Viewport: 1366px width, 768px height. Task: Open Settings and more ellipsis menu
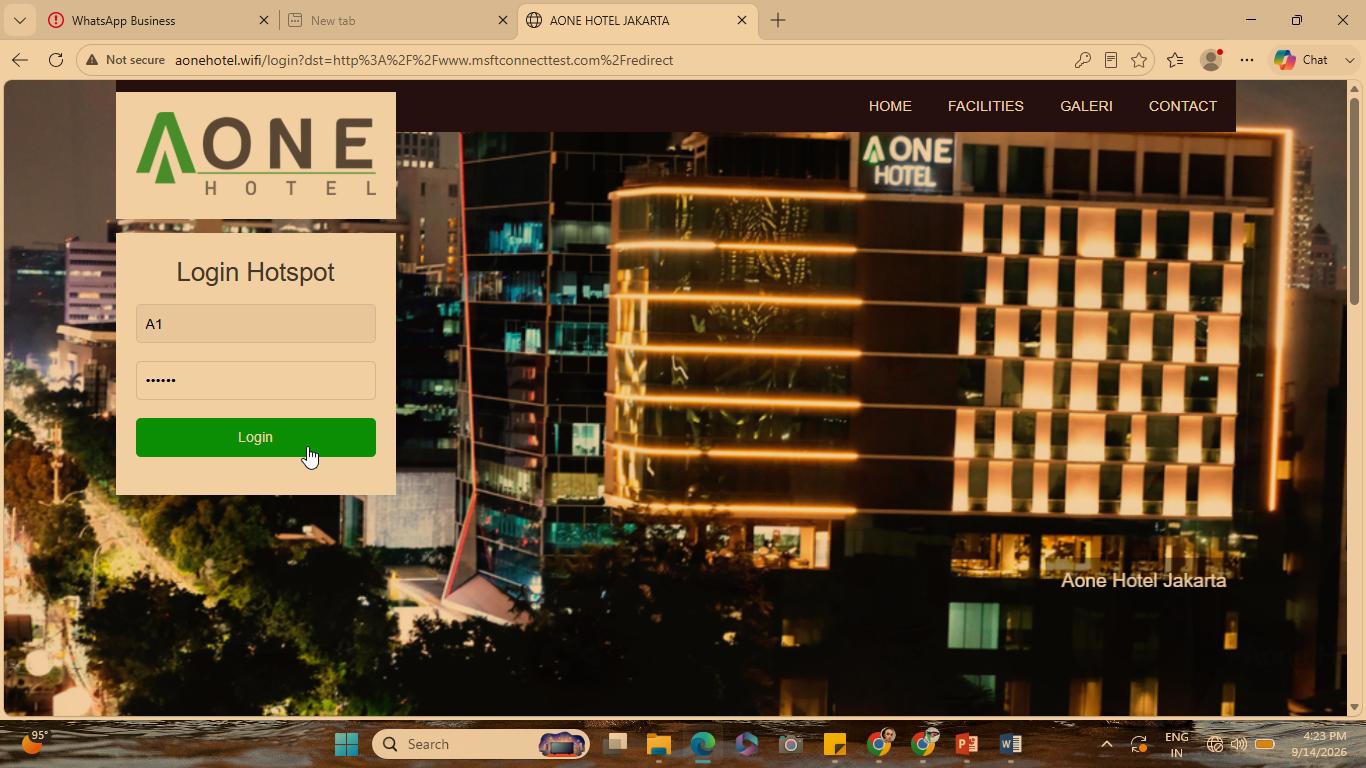pyautogui.click(x=1247, y=60)
